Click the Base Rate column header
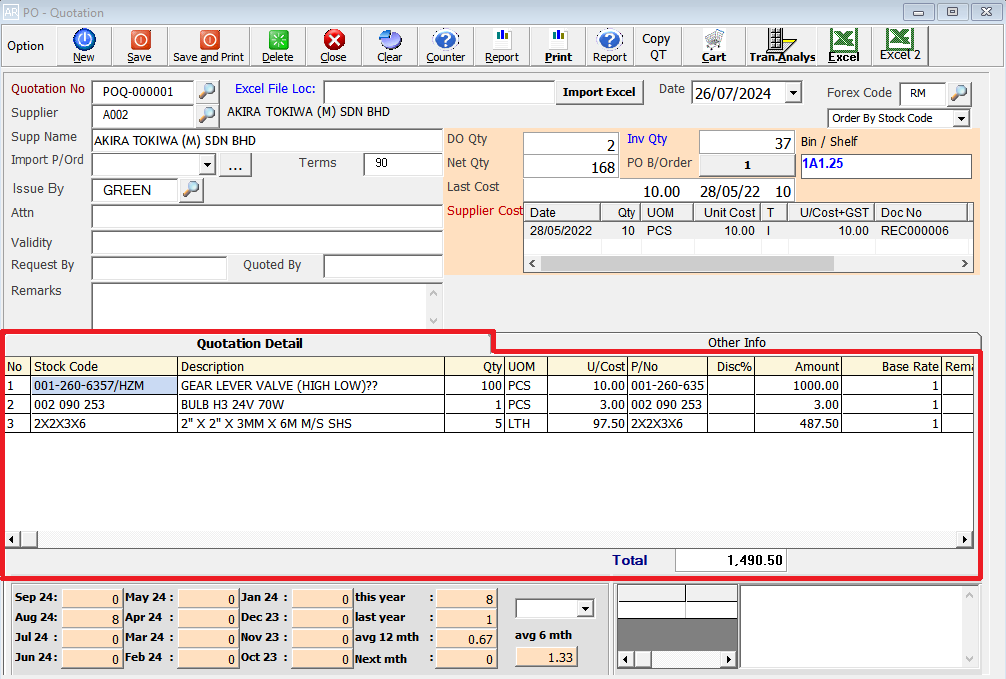1006x679 pixels. [891, 366]
